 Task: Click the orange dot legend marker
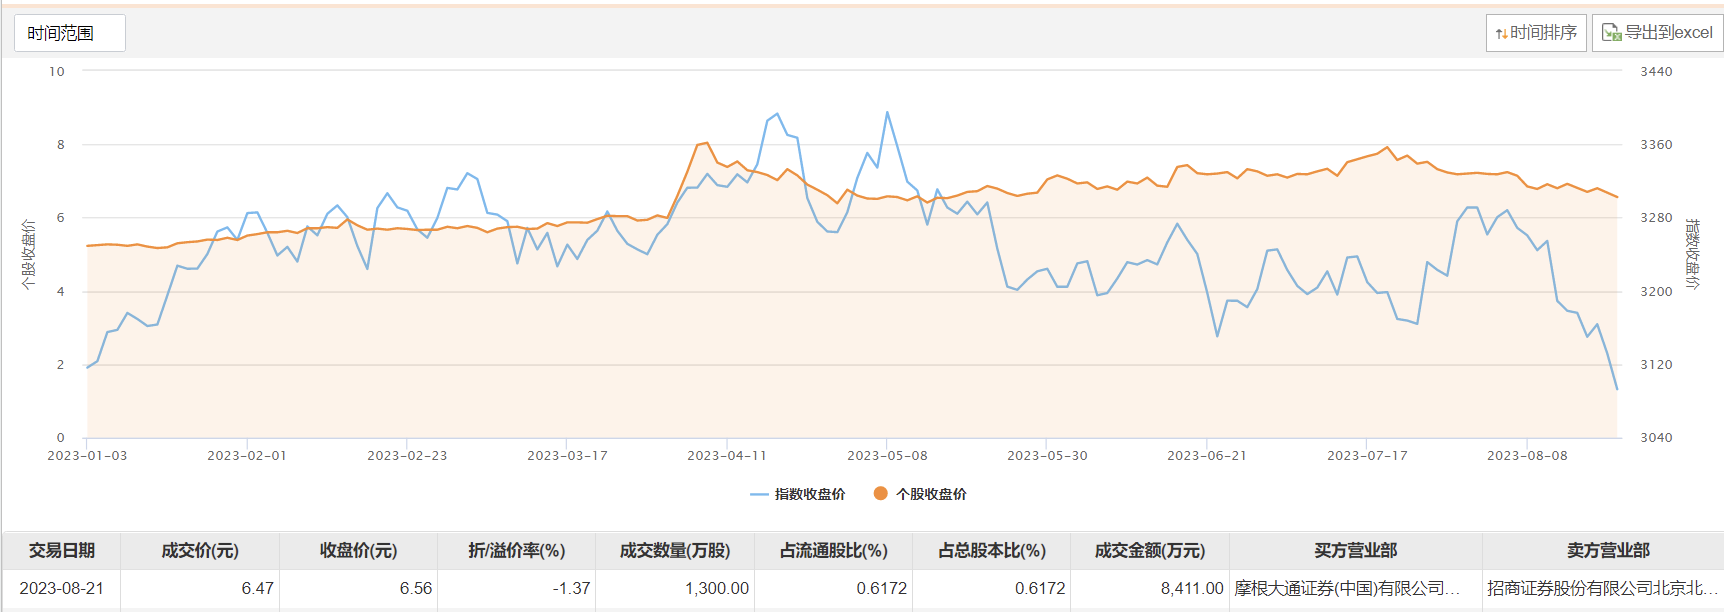880,493
